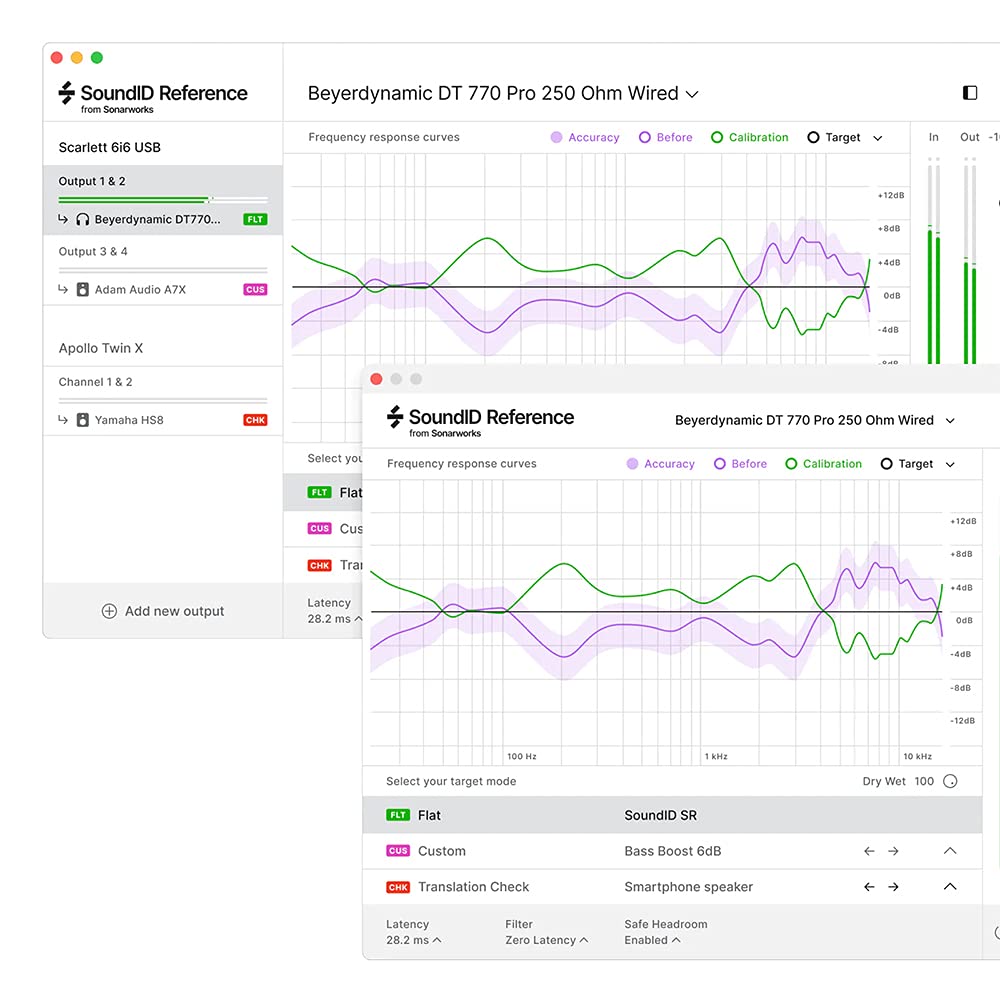Select the Translation Check target mode

click(x=473, y=887)
